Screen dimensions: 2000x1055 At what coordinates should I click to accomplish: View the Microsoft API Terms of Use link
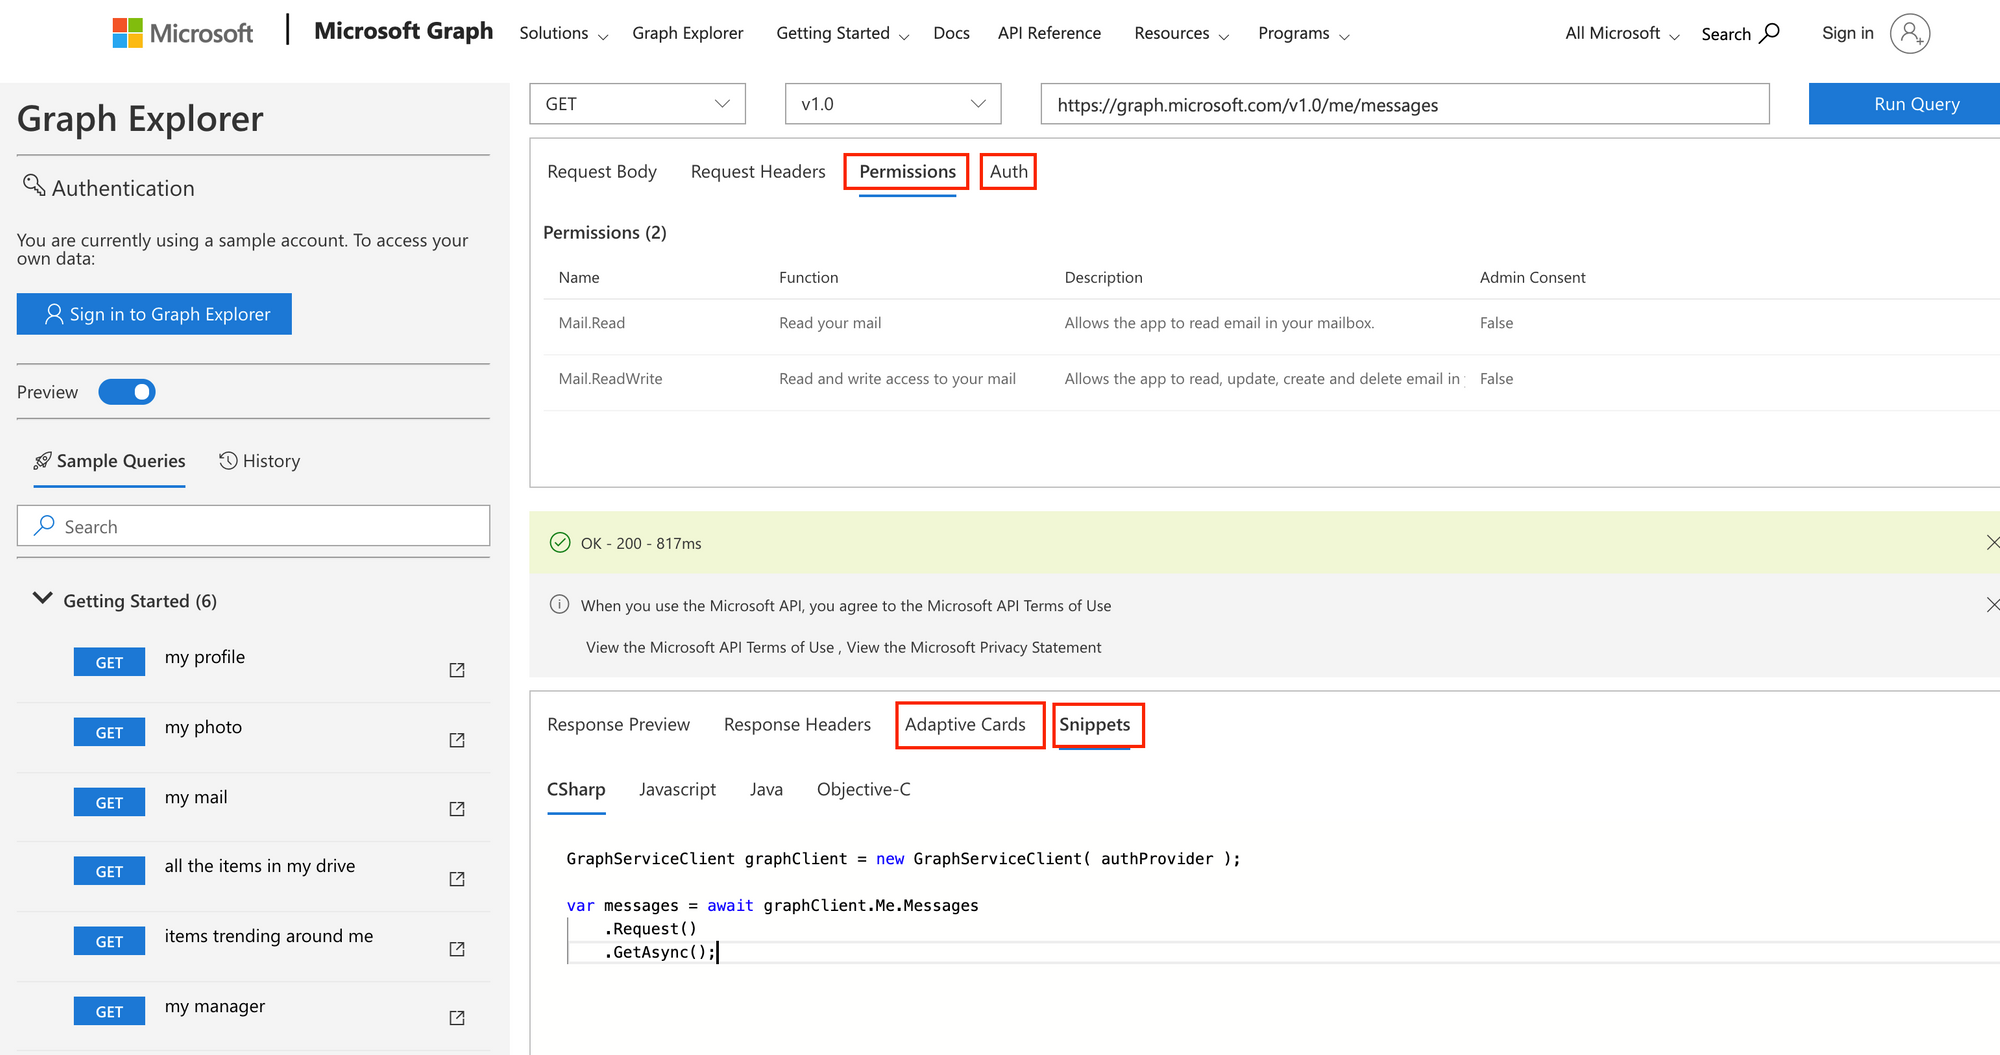click(x=710, y=647)
